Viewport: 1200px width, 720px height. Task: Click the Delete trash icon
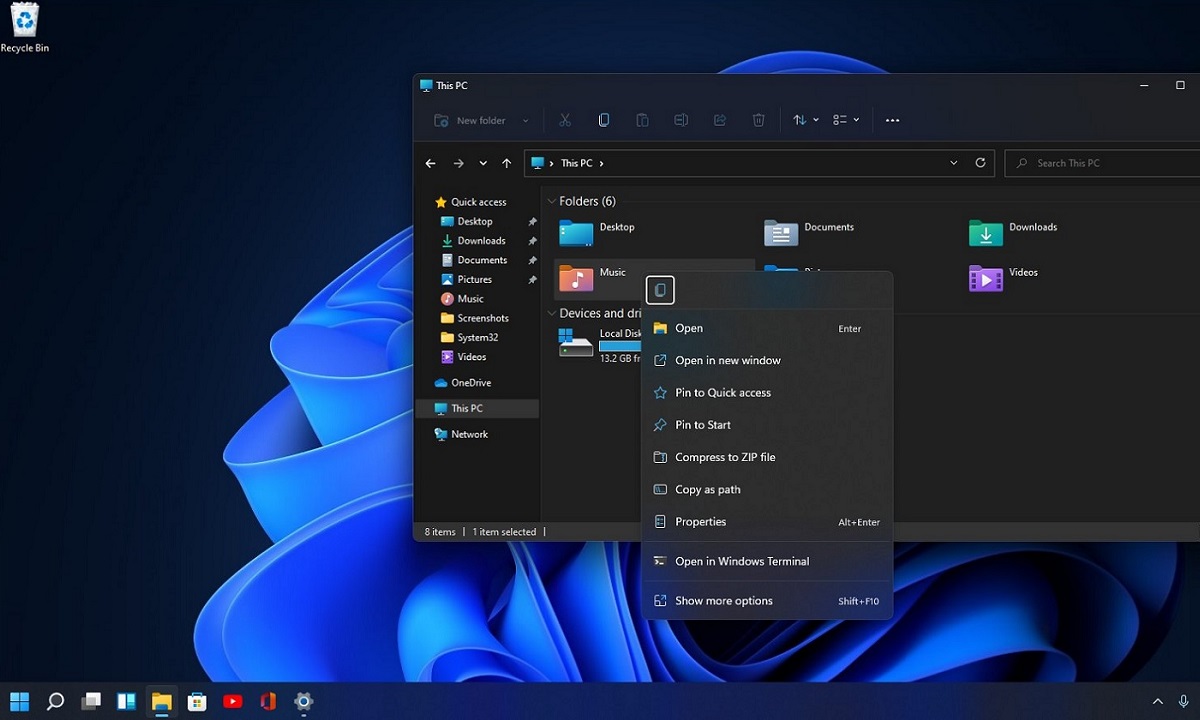[758, 120]
